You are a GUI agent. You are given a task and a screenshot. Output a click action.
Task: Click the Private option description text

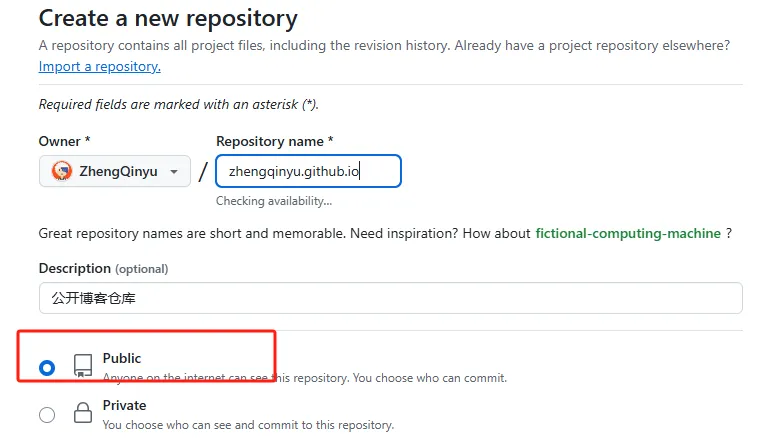[x=248, y=425]
